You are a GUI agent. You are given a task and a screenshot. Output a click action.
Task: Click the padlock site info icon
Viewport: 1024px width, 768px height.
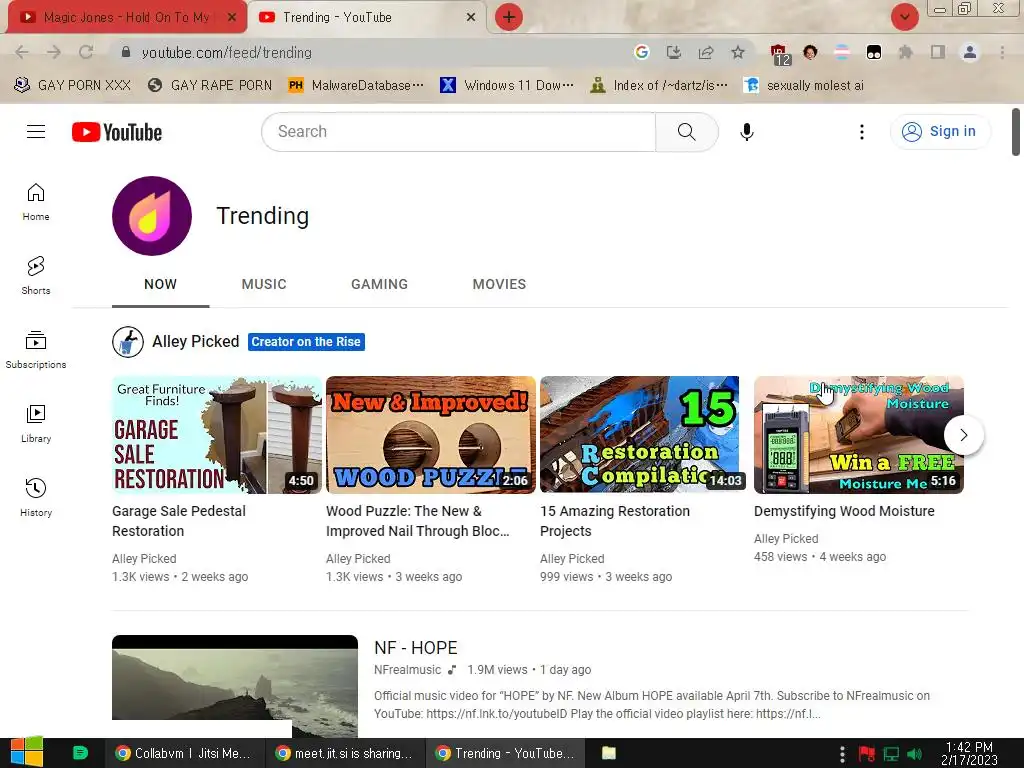click(126, 52)
